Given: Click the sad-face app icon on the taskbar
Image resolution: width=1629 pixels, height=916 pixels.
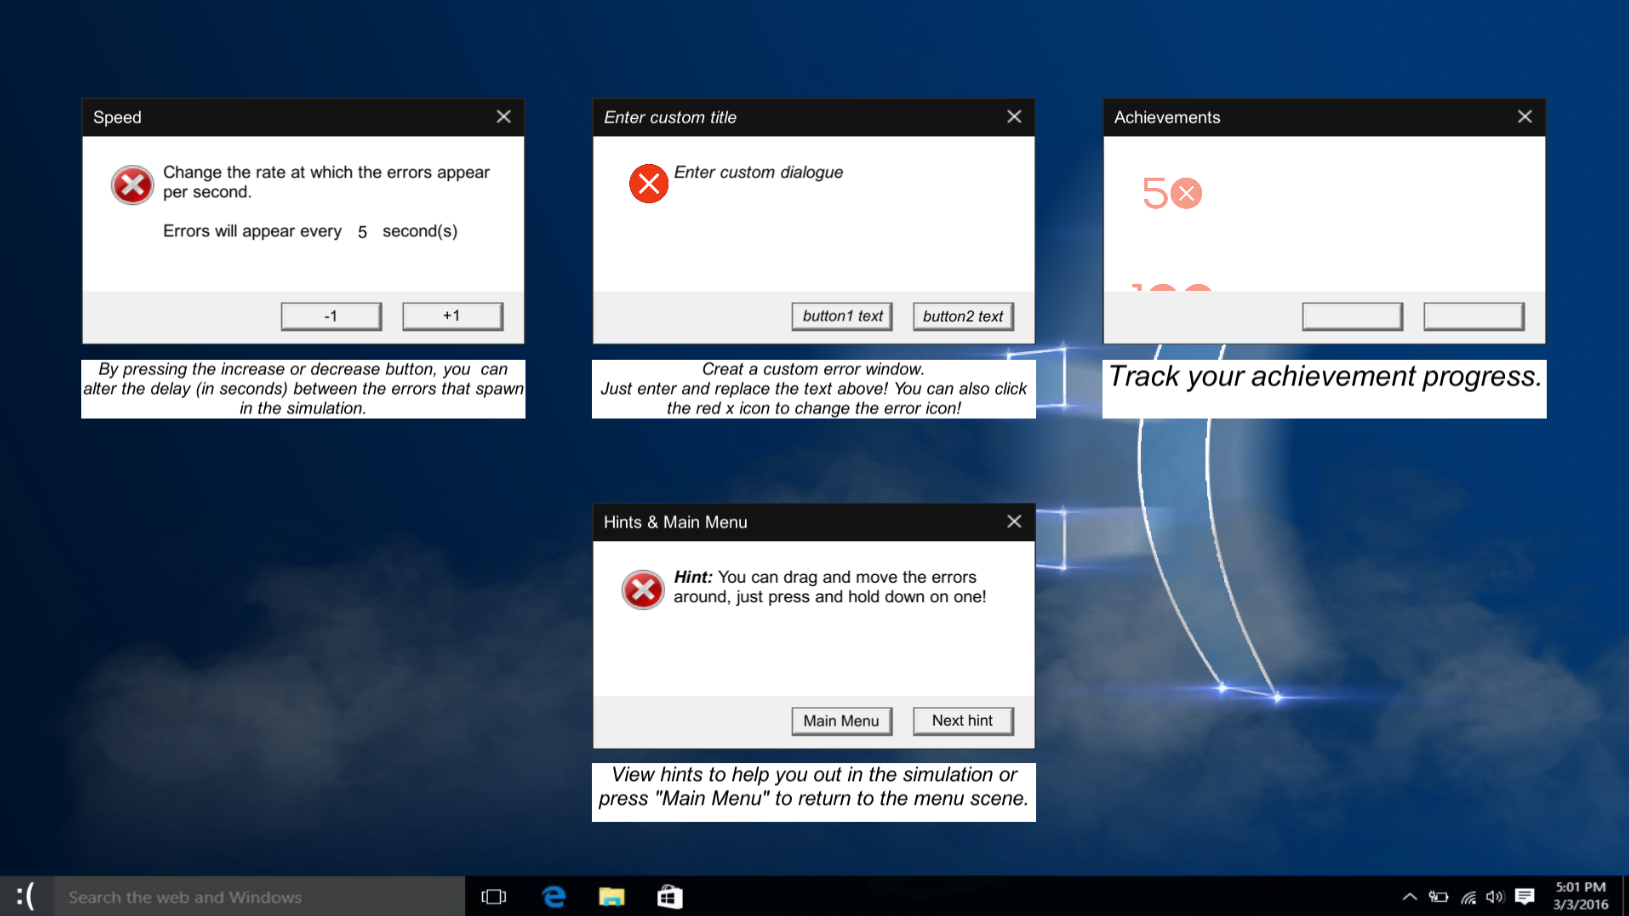Looking at the screenshot, I should tap(26, 895).
